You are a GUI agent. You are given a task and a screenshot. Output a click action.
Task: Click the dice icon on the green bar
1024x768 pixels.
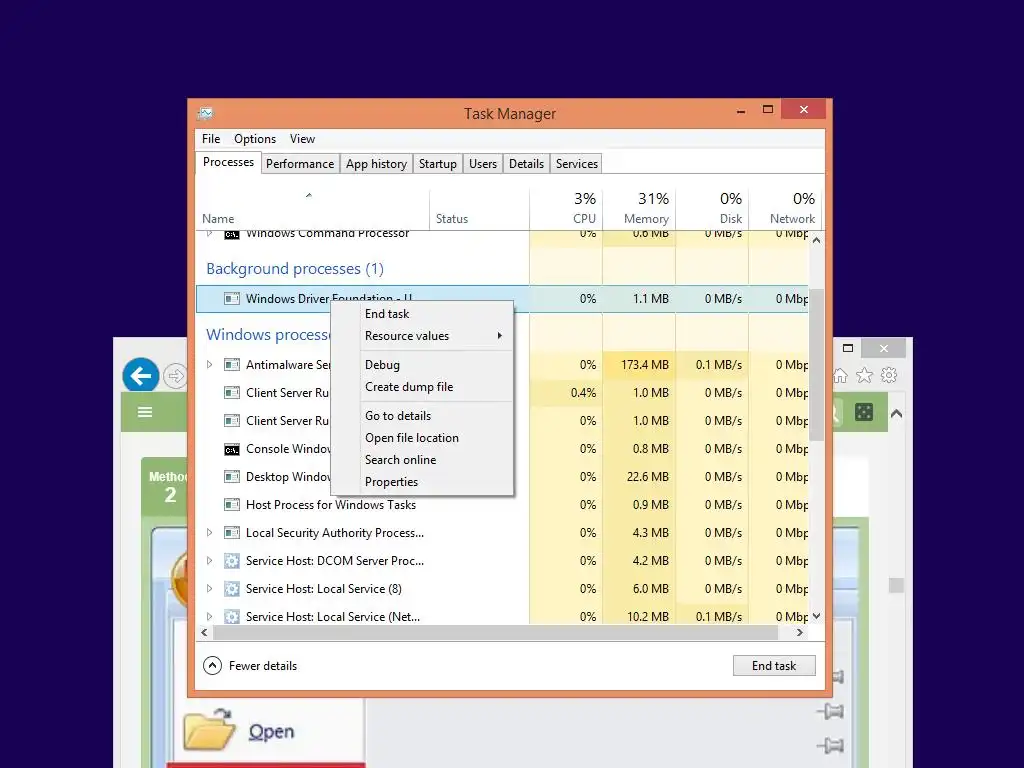[x=864, y=412]
